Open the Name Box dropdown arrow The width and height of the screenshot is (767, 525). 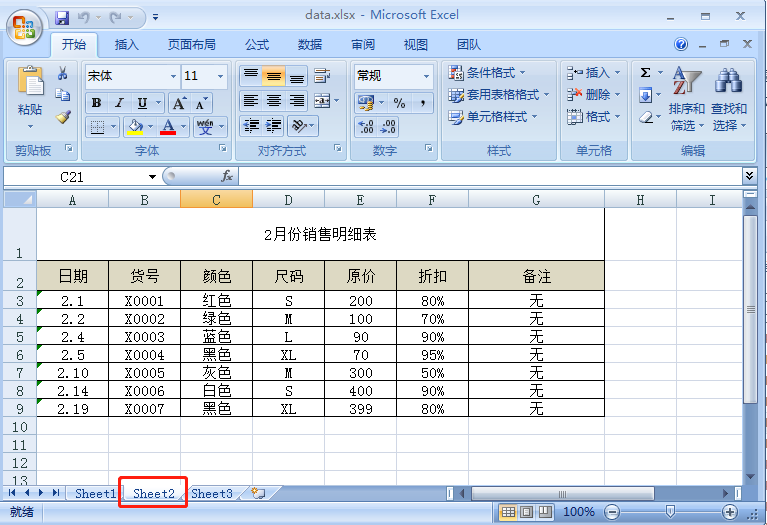[x=153, y=177]
